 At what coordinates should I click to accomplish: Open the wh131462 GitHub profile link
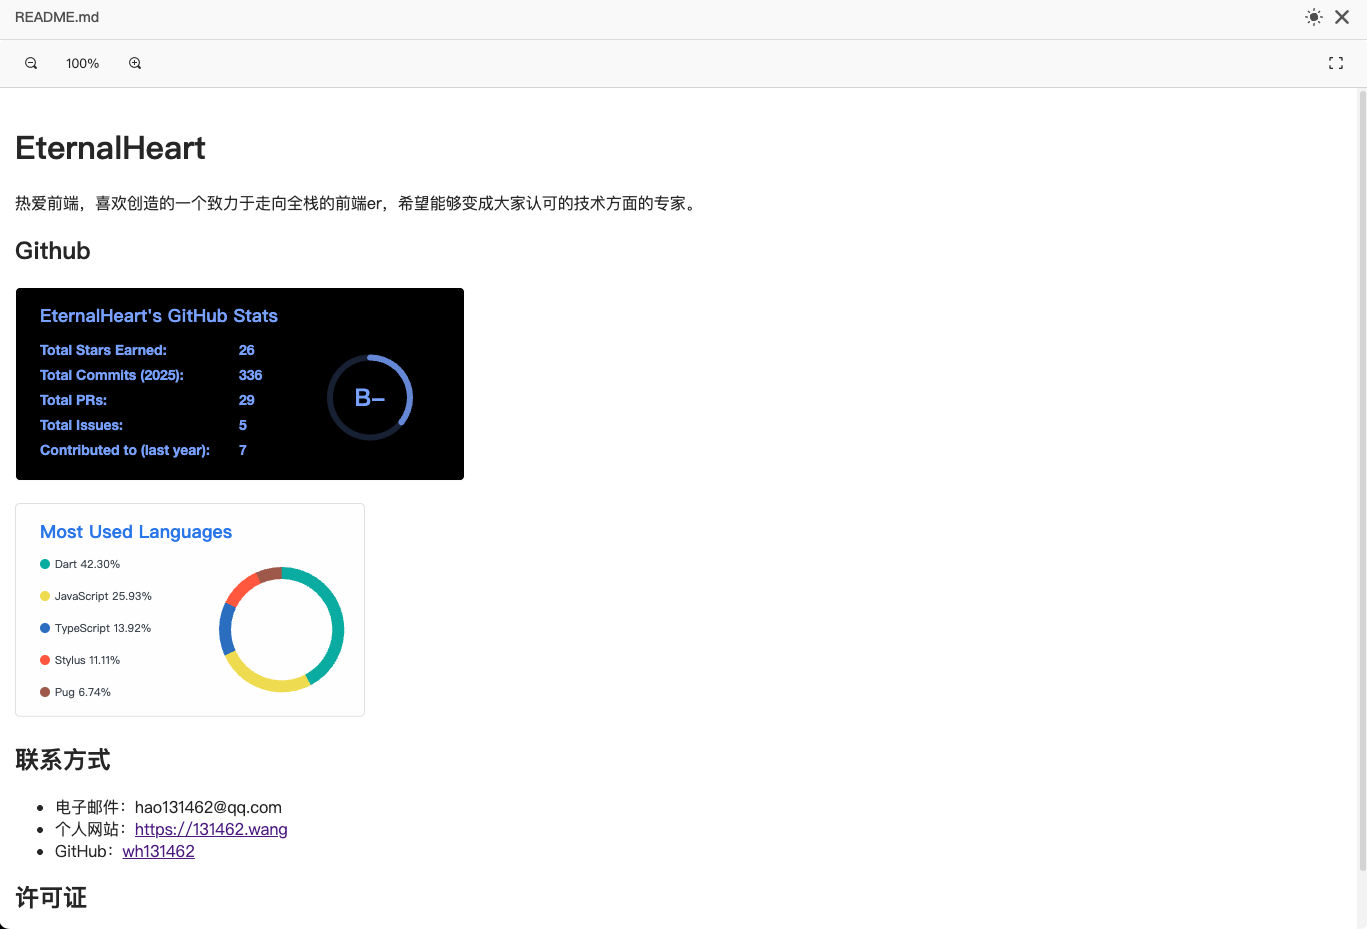point(159,851)
